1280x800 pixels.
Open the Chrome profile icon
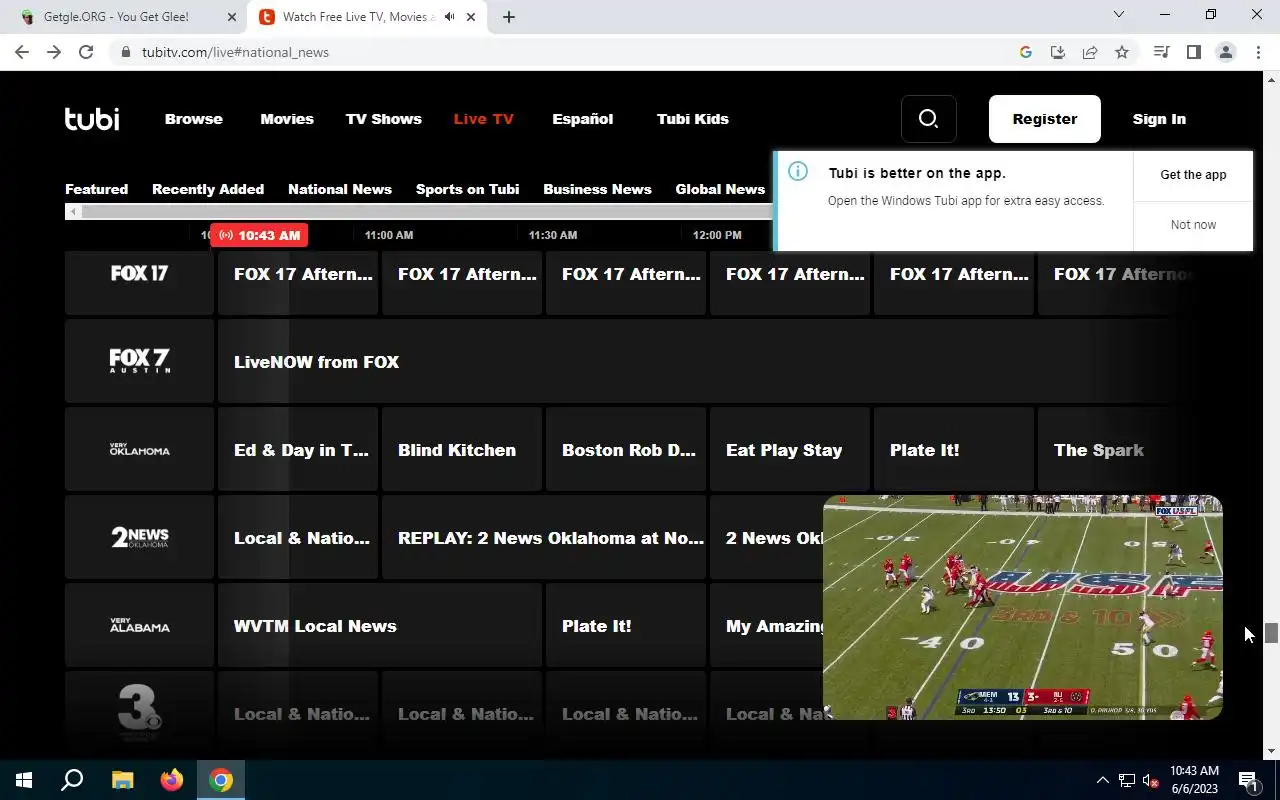(1226, 52)
